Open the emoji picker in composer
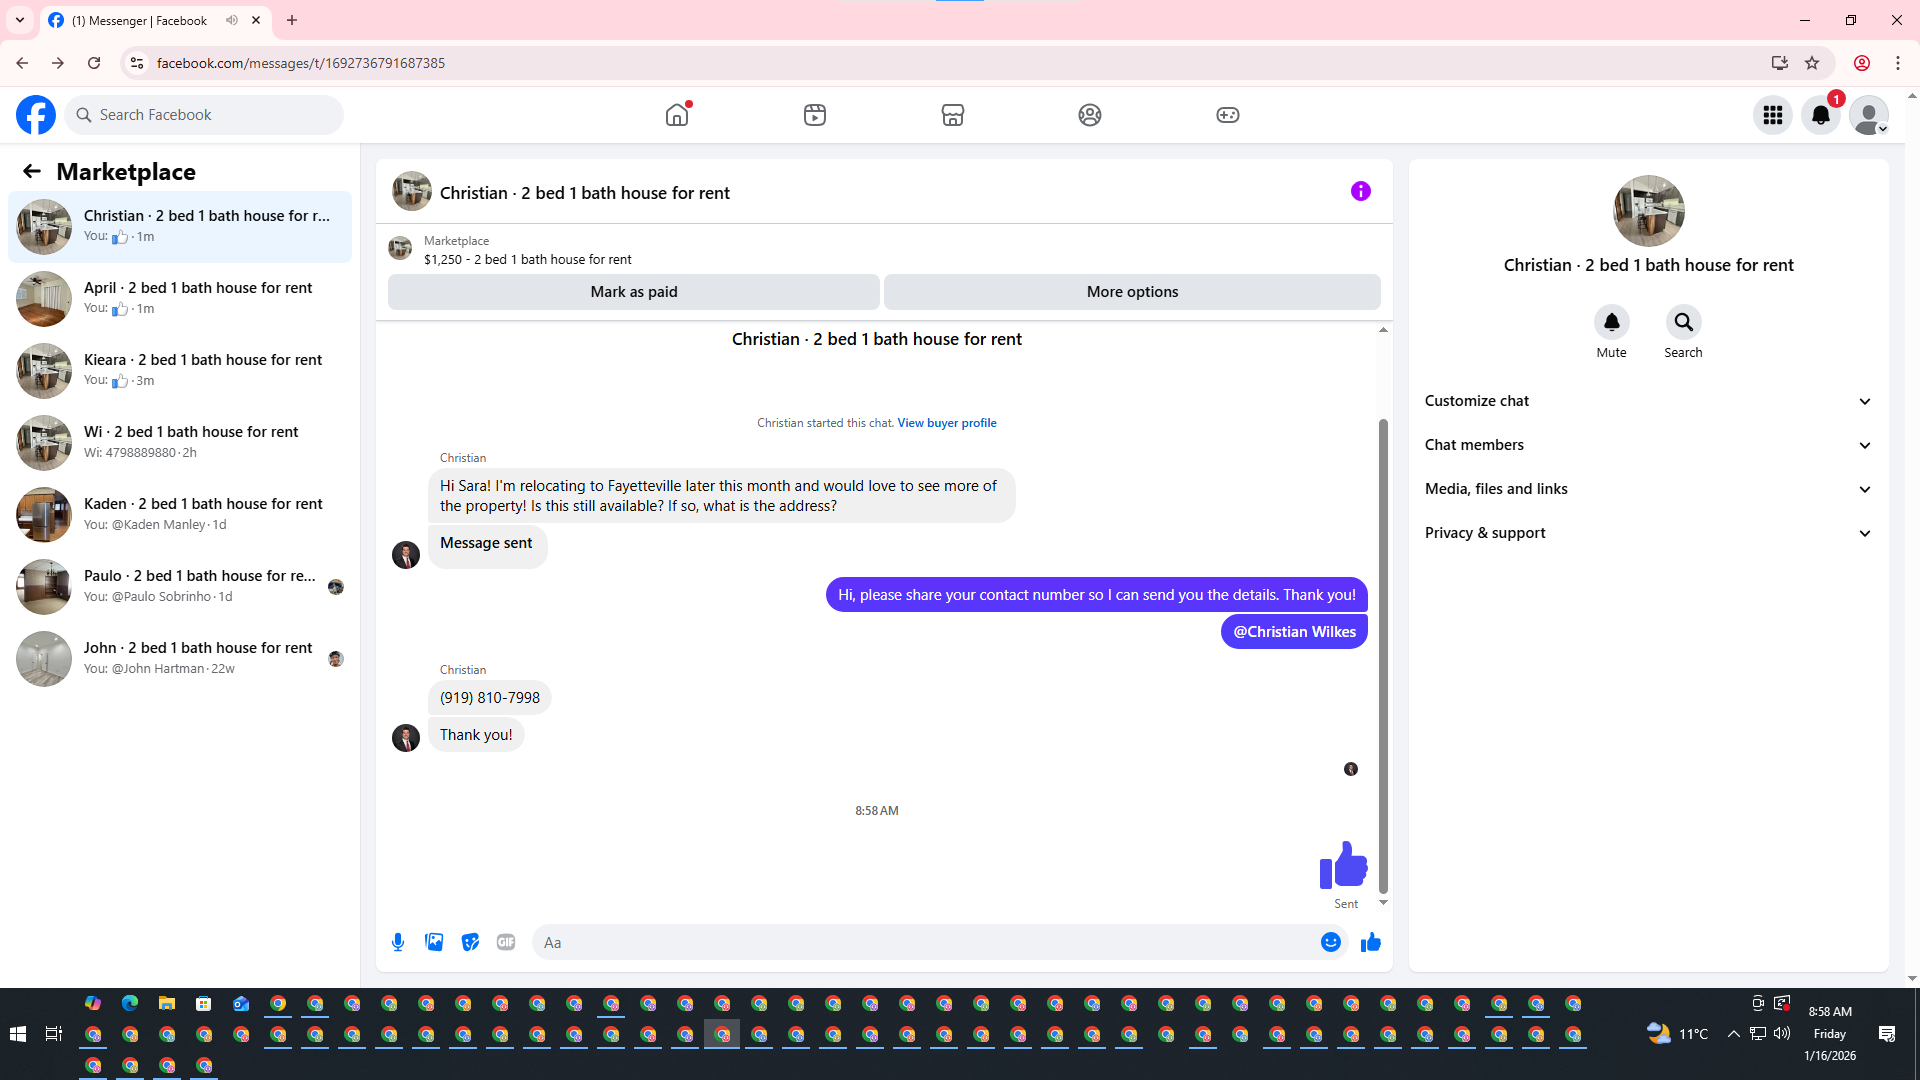This screenshot has height=1080, width=1920. click(1330, 942)
